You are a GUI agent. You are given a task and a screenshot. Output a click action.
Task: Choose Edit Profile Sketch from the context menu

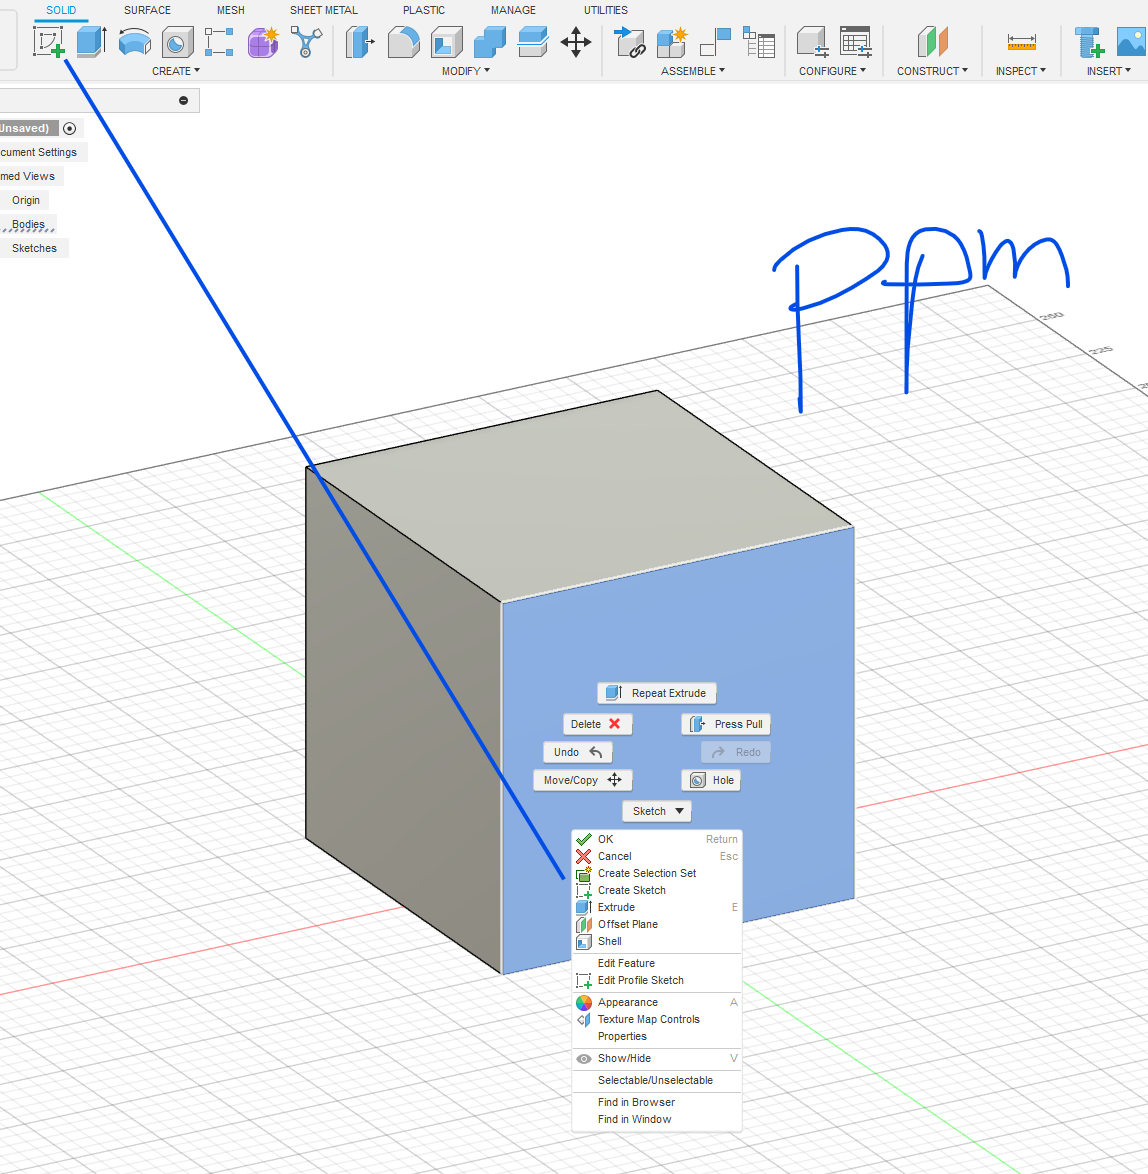(x=640, y=980)
